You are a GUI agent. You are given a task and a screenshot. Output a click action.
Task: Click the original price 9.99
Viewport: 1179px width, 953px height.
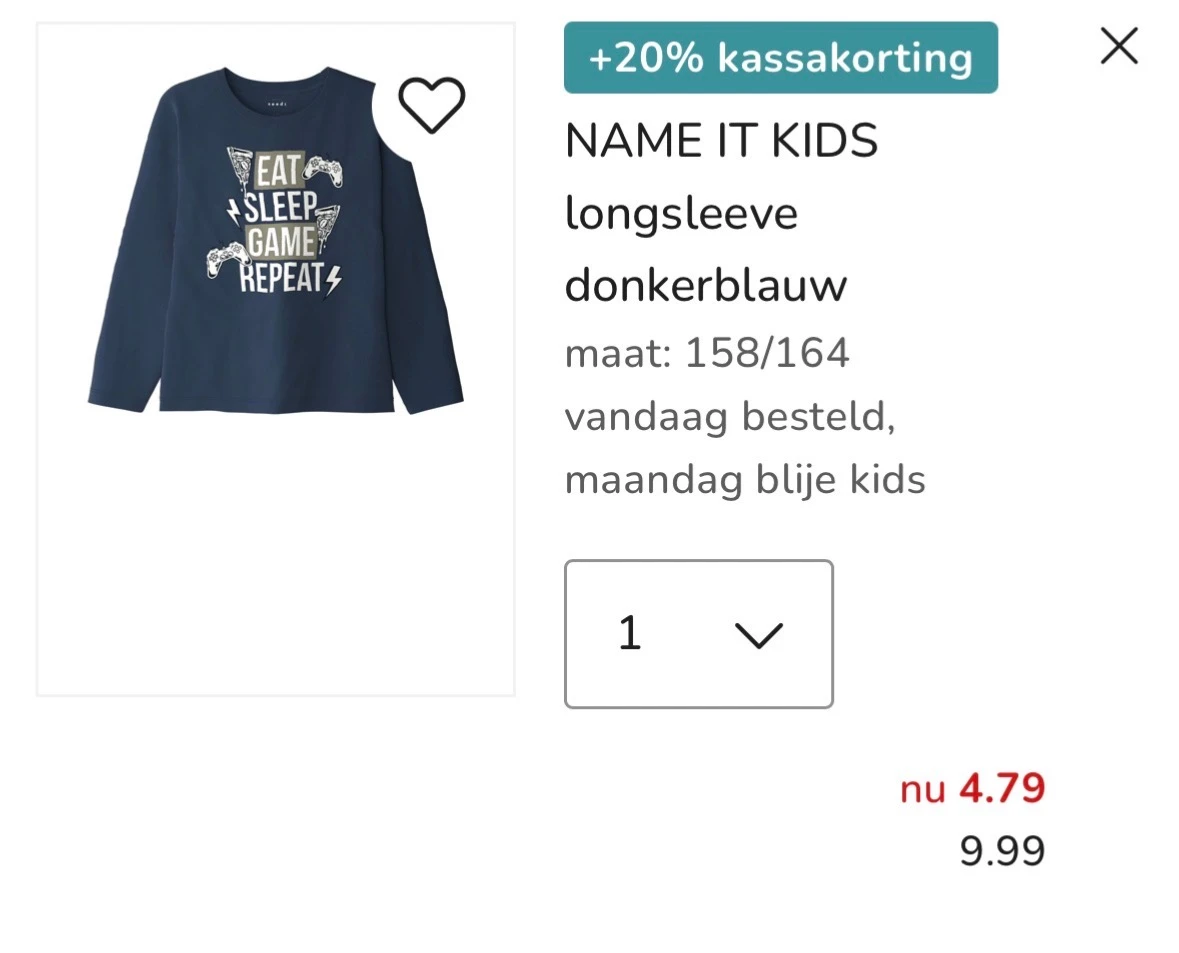point(1002,851)
